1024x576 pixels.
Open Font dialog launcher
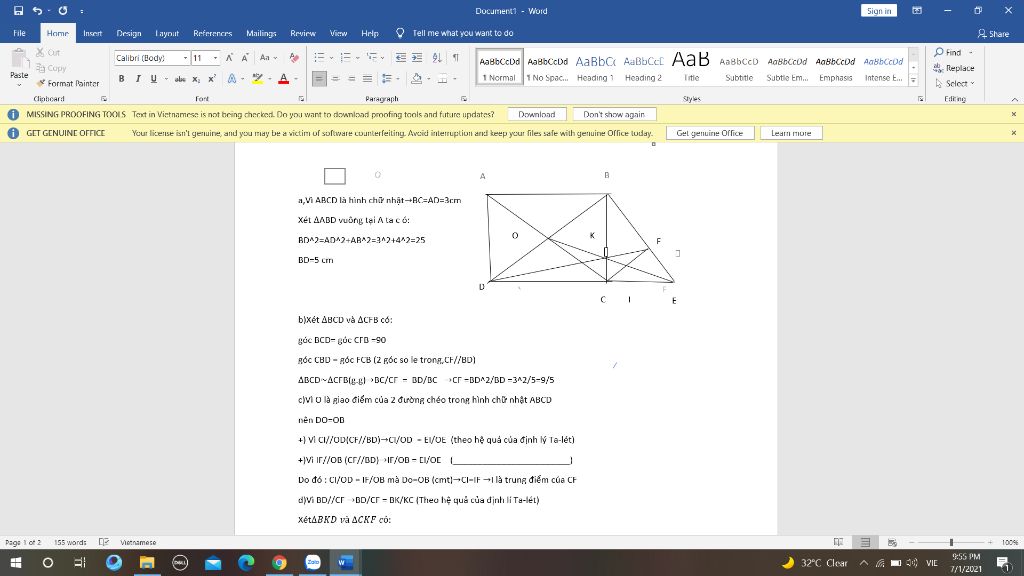tap(301, 99)
